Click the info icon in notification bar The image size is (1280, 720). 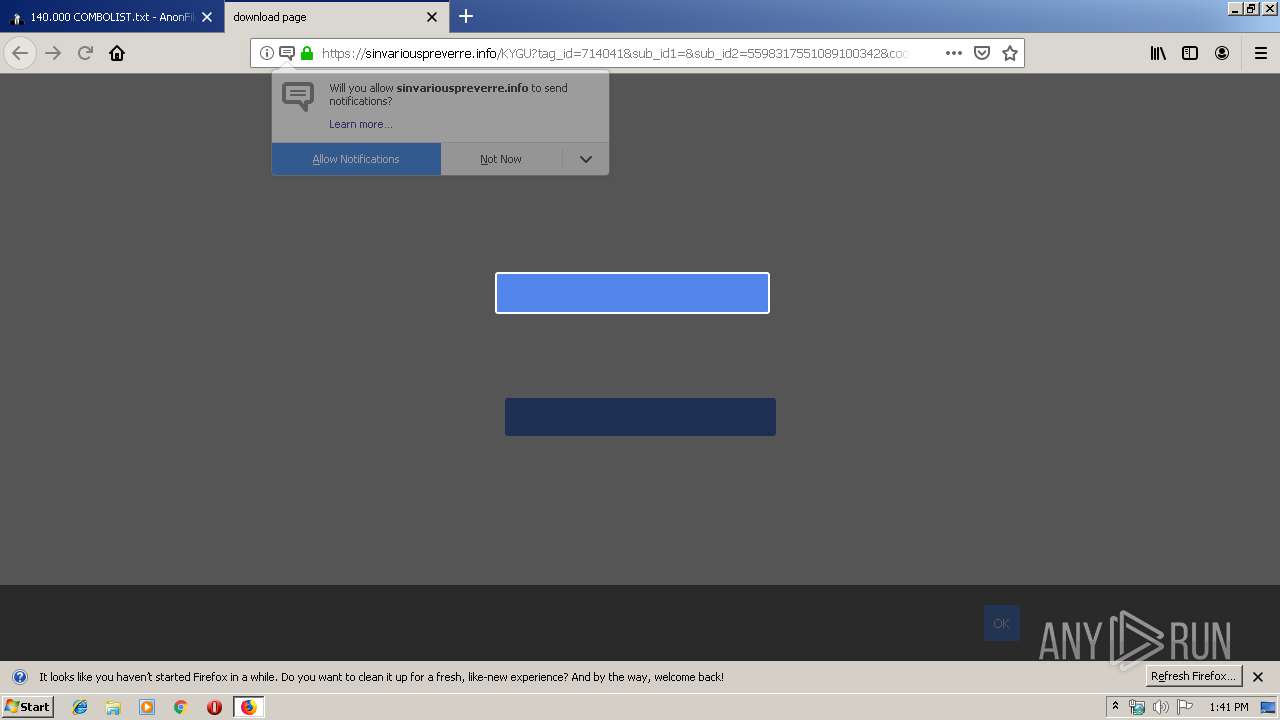coord(19,677)
